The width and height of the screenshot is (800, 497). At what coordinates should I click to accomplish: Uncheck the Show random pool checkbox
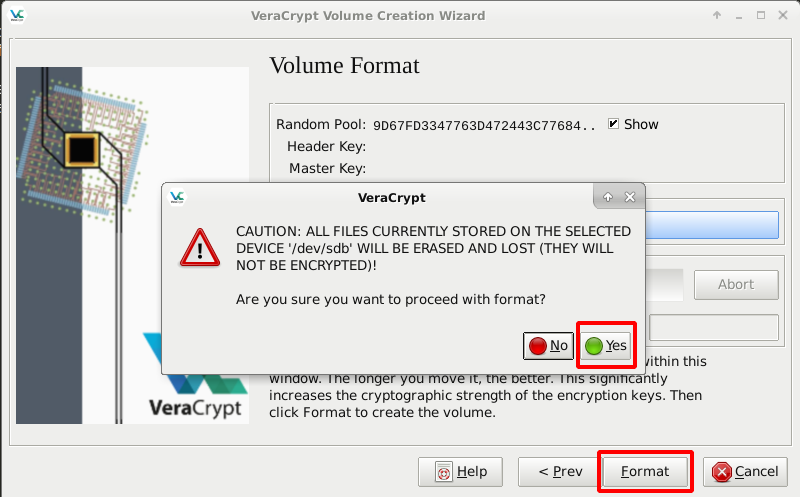click(x=613, y=124)
